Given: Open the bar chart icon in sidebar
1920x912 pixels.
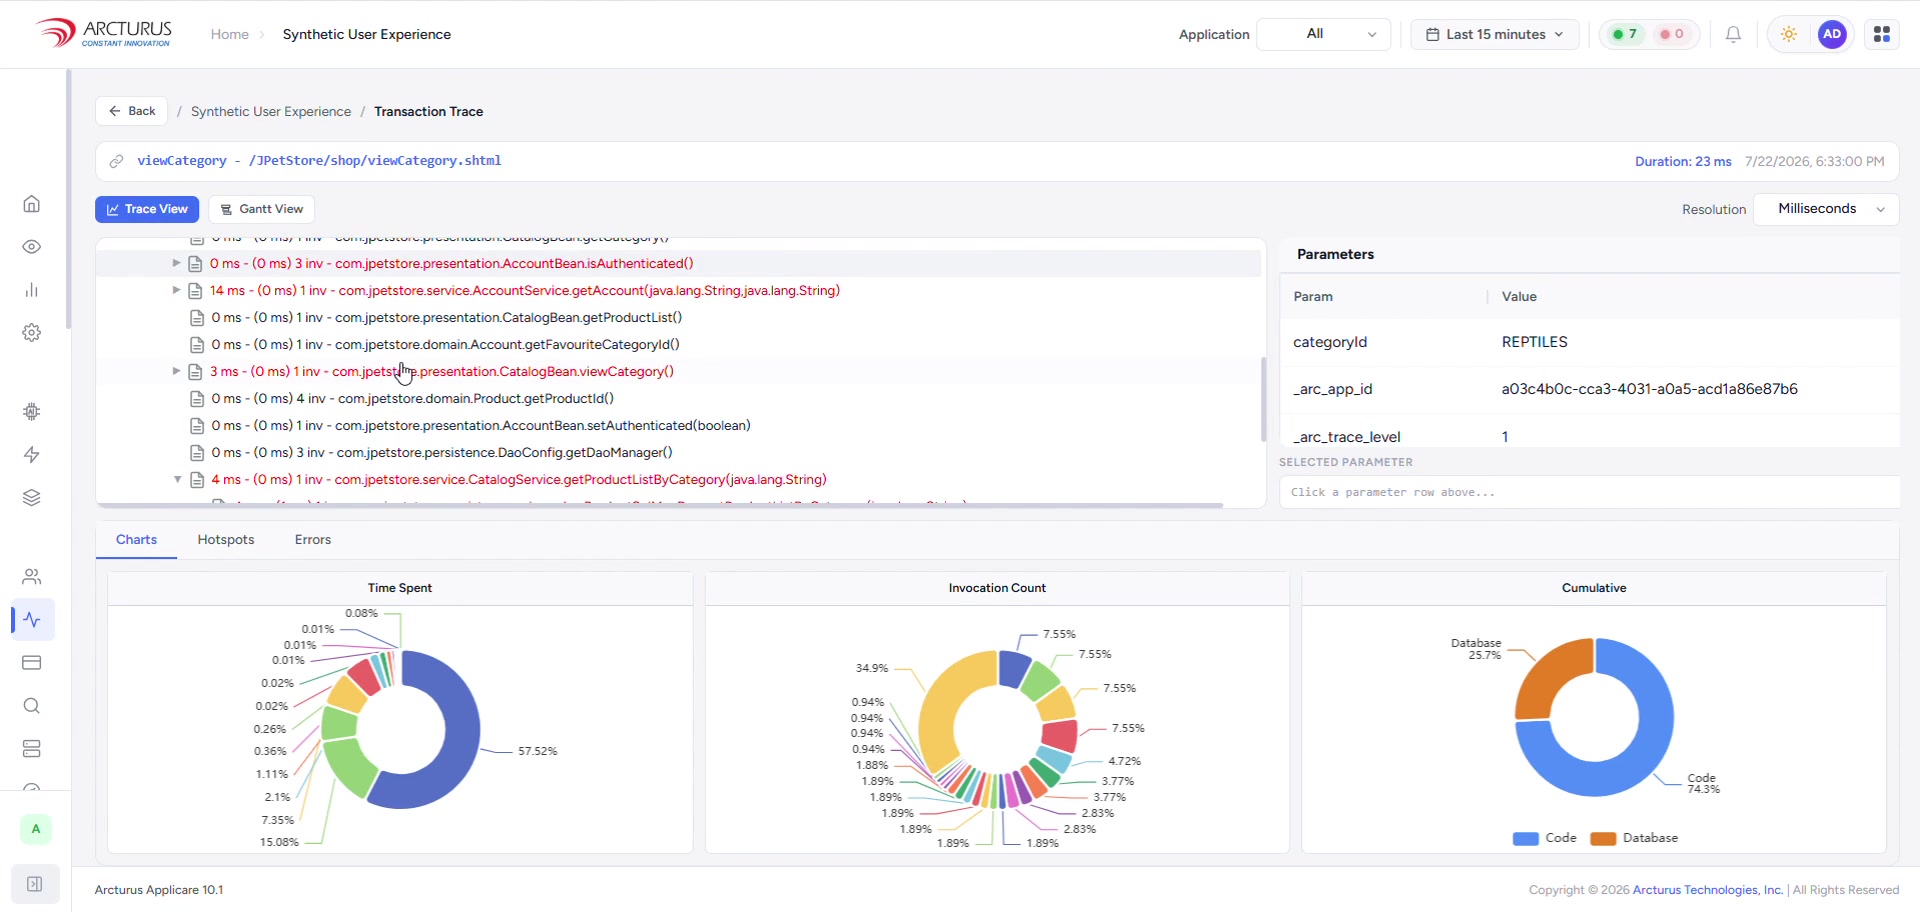Looking at the screenshot, I should (x=32, y=290).
